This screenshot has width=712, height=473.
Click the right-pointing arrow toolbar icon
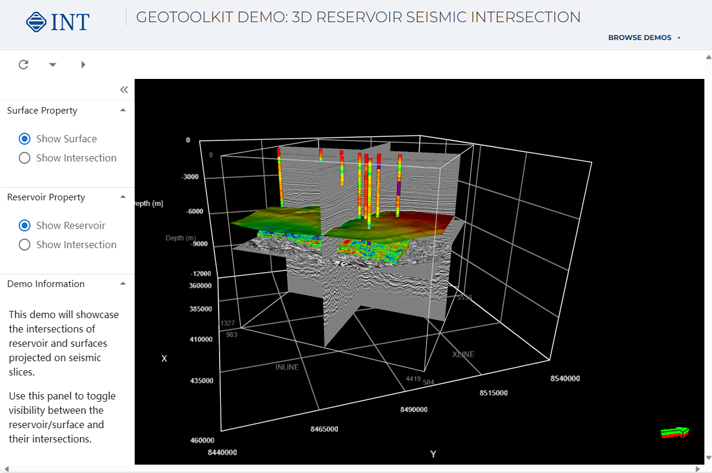click(x=83, y=65)
